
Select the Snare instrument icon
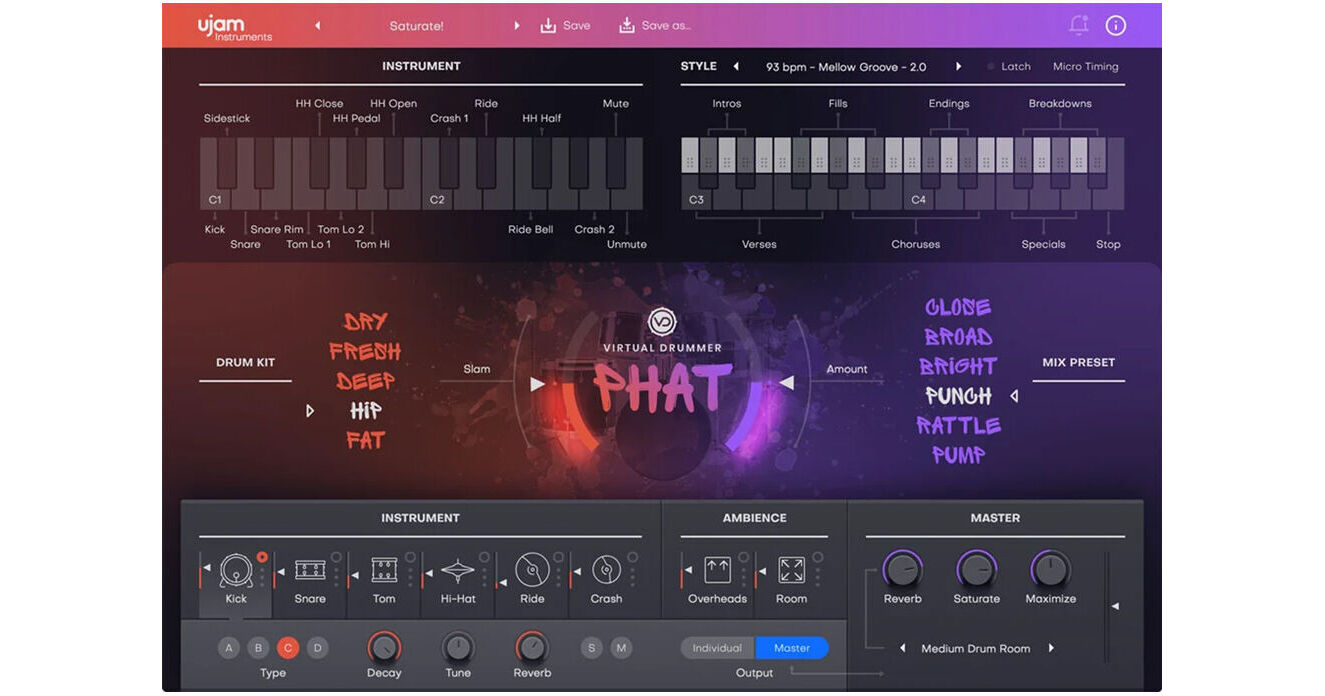[310, 570]
